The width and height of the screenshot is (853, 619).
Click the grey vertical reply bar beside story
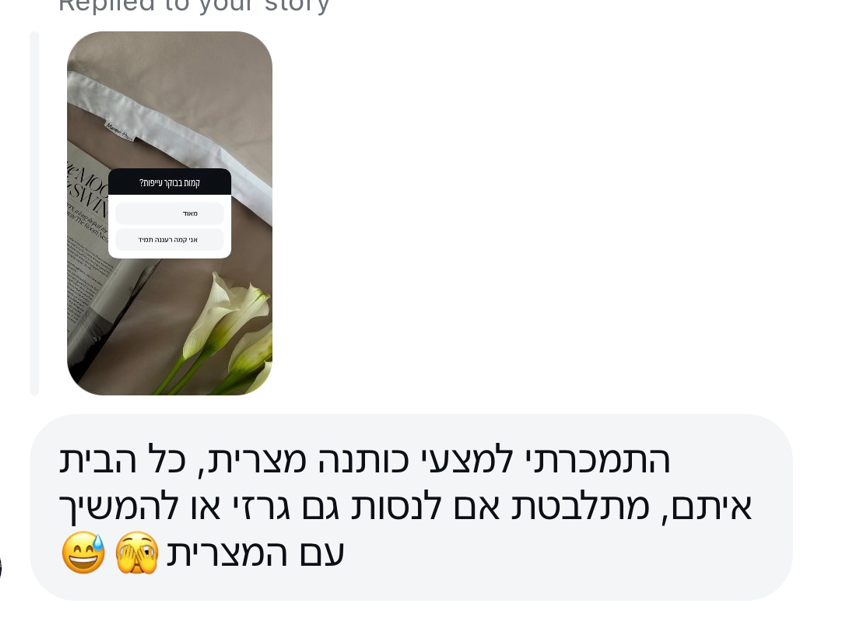pyautogui.click(x=34, y=213)
